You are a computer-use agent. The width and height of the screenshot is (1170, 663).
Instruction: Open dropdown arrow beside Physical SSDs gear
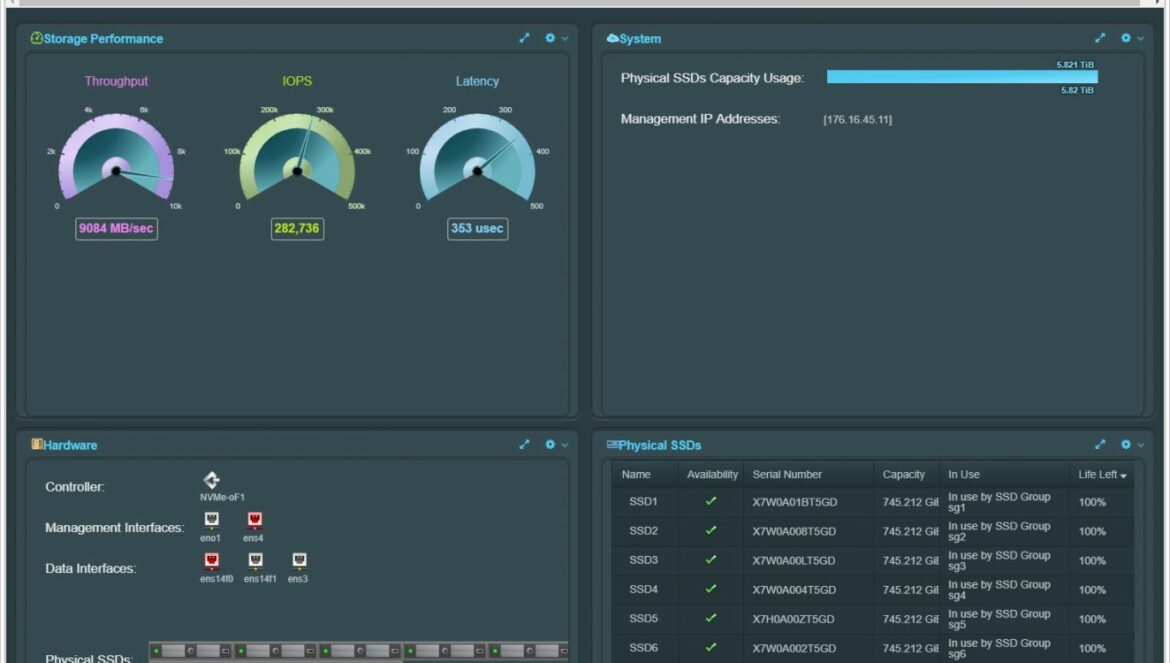click(x=1140, y=445)
